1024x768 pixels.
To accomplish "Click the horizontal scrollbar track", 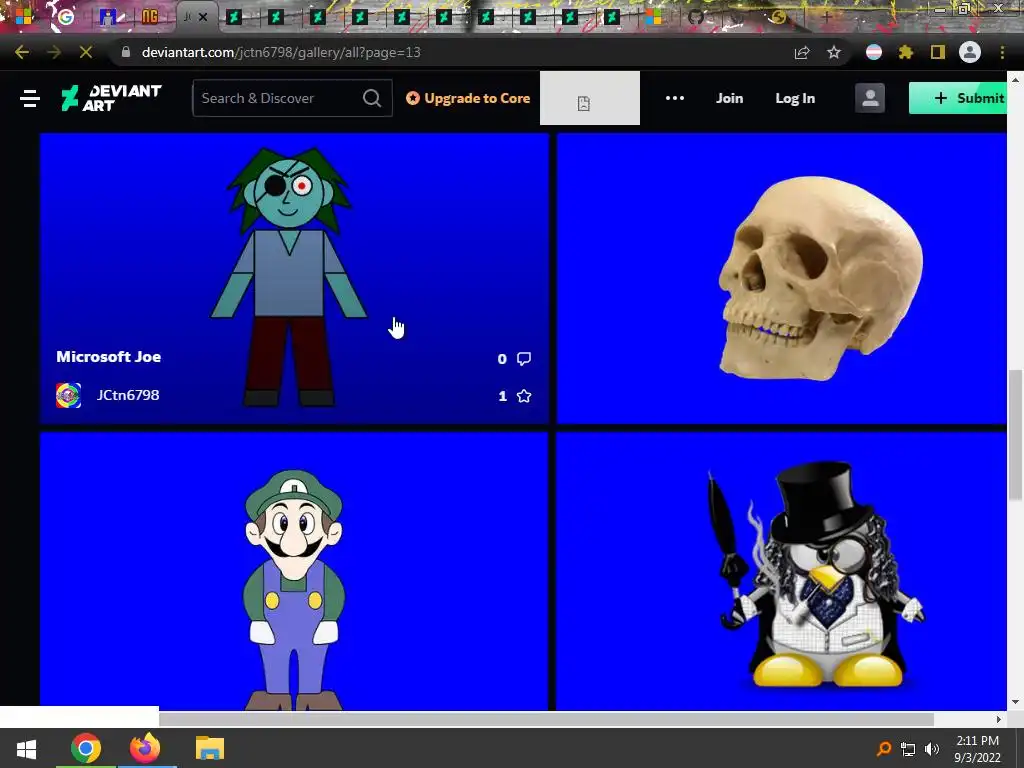I will pos(547,719).
